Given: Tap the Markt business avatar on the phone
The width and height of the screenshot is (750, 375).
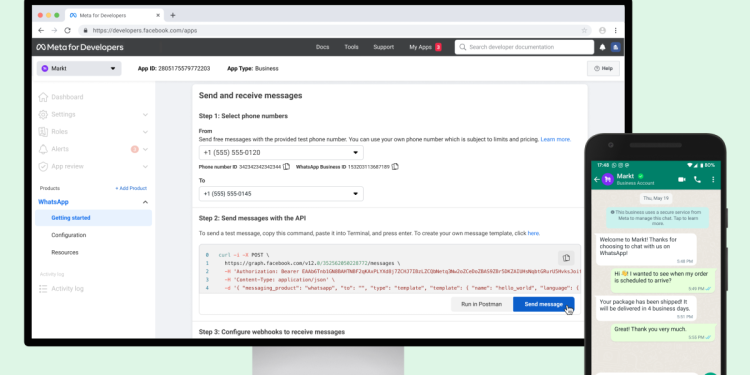Looking at the screenshot, I should tap(608, 179).
